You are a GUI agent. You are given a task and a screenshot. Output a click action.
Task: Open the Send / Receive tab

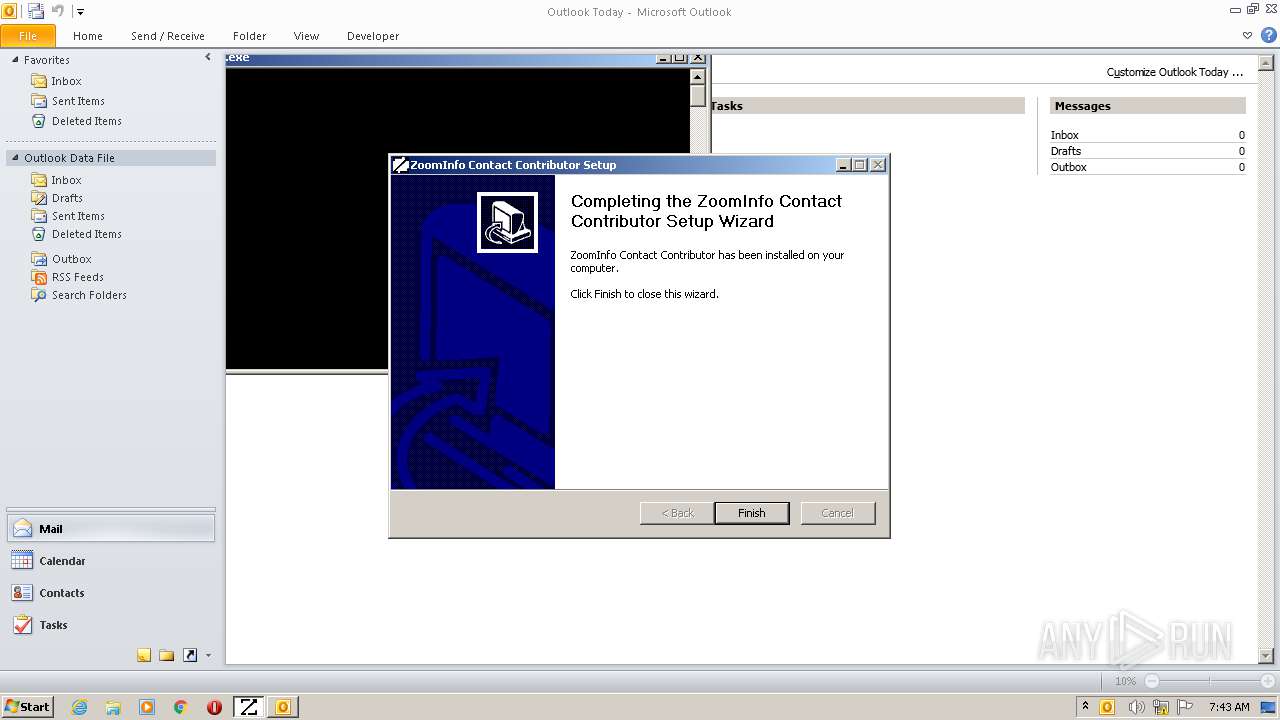(168, 36)
